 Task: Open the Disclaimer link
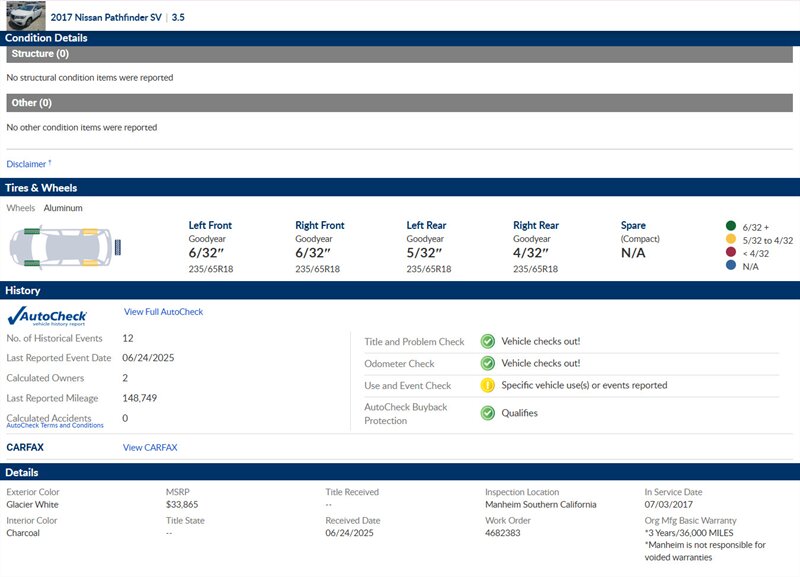click(x=27, y=164)
